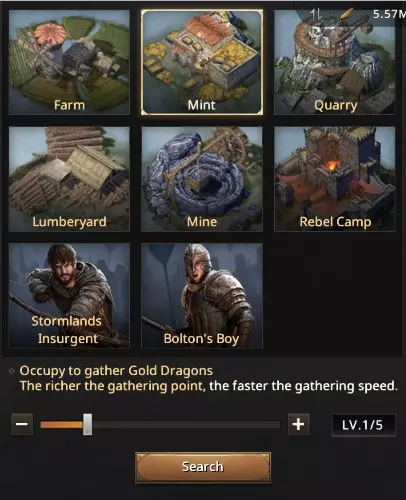The height and width of the screenshot is (500, 406).
Task: Click the unfilled part of level slider track
Action: click(186, 425)
